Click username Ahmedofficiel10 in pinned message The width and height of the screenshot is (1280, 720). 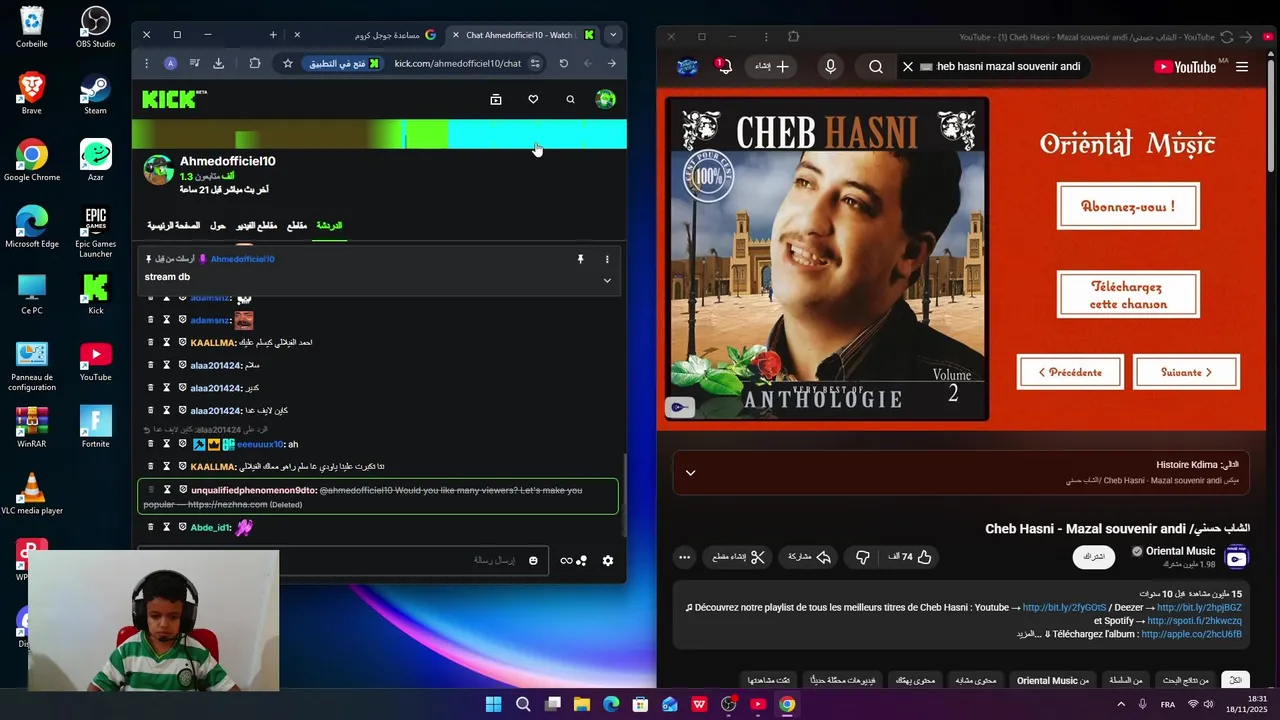[x=243, y=259]
